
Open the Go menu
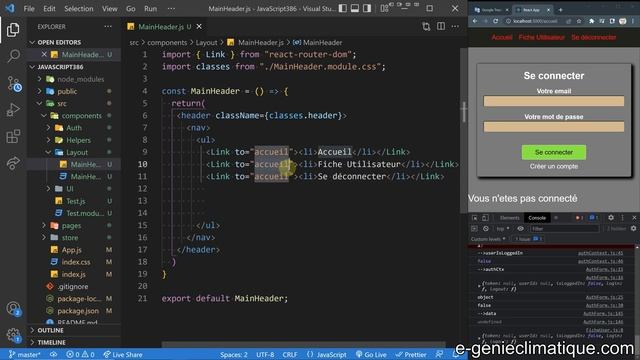pos(131,9)
